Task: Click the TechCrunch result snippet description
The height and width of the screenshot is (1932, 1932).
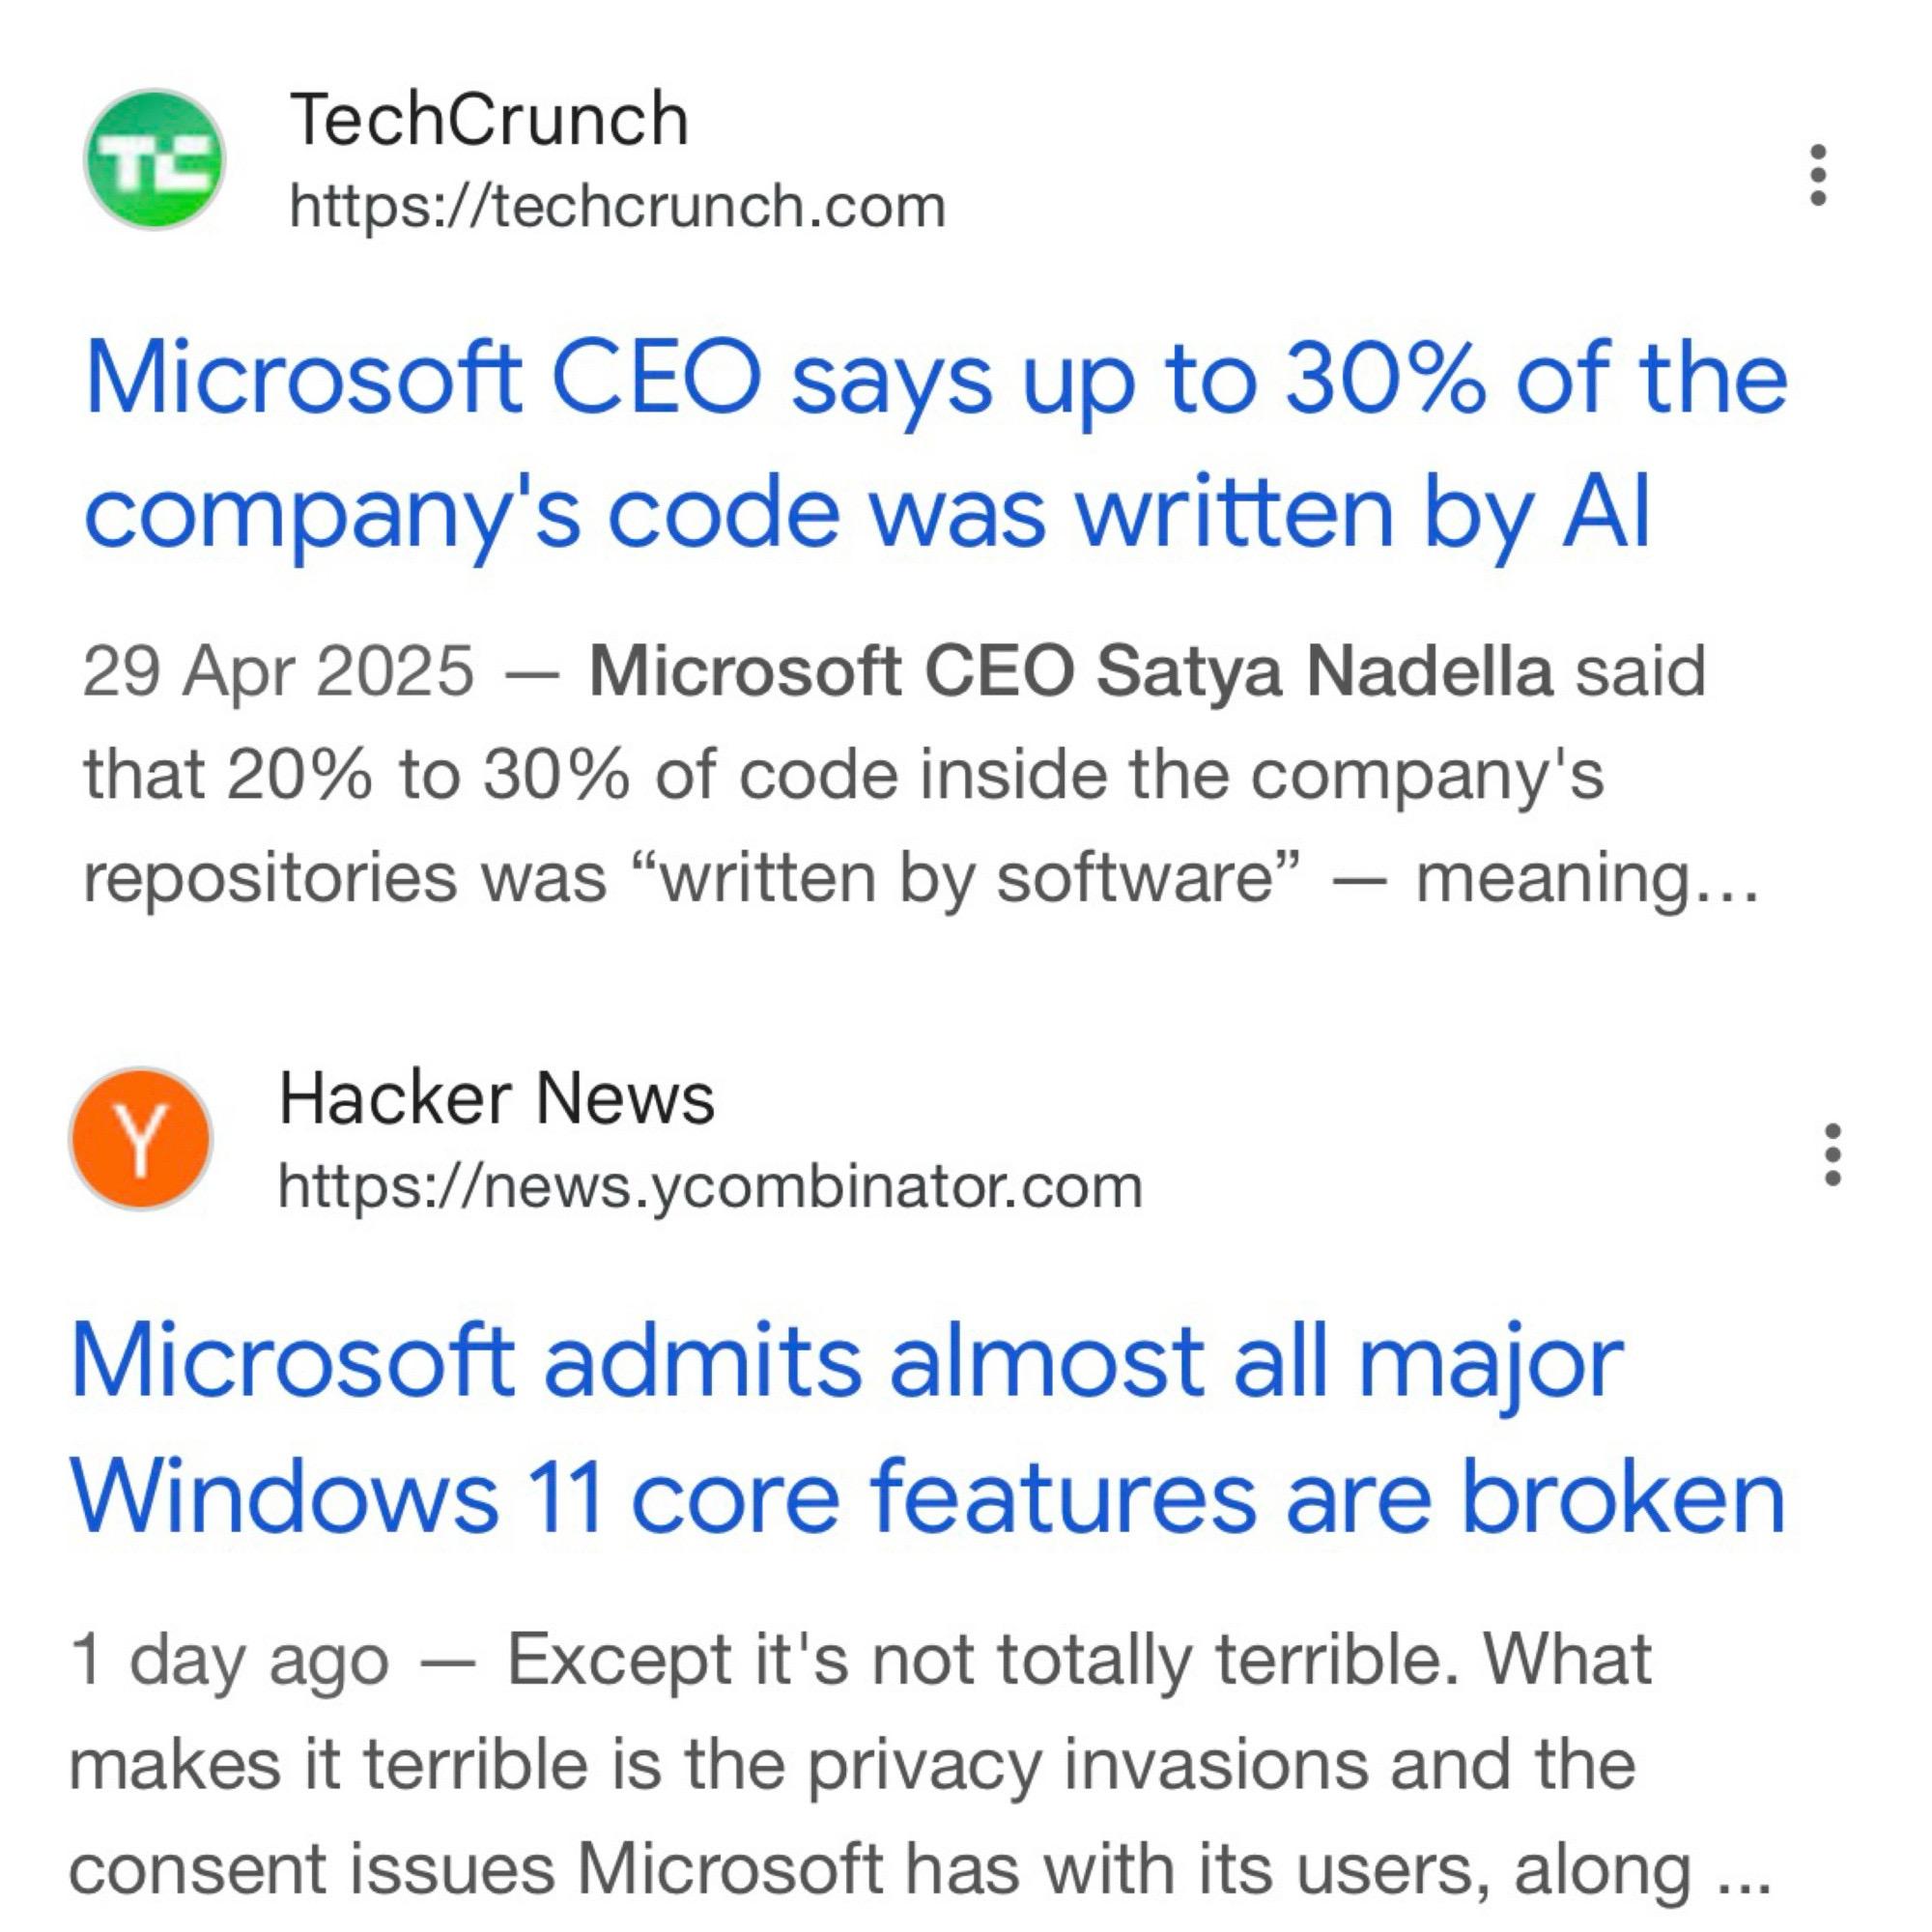Action: coord(850,770)
